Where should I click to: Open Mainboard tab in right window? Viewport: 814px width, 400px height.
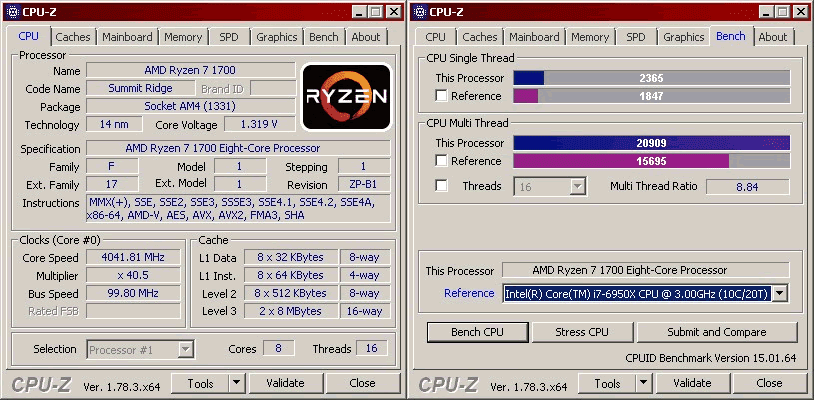pos(534,37)
